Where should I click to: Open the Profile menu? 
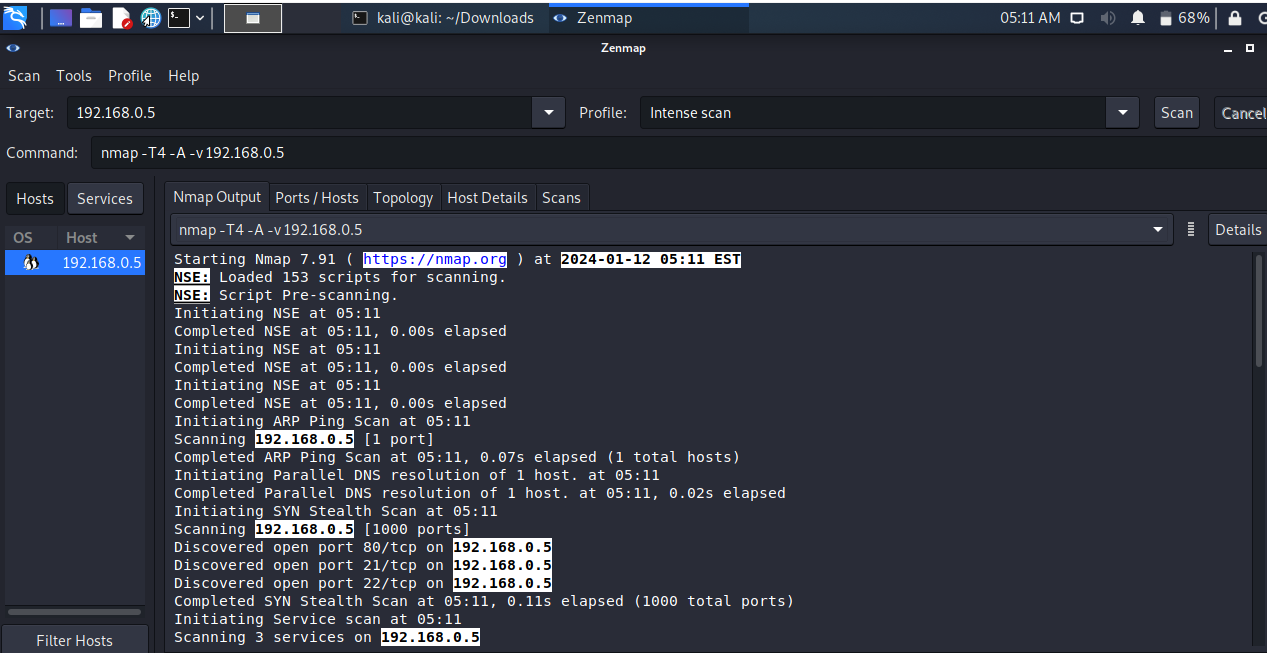pos(130,76)
